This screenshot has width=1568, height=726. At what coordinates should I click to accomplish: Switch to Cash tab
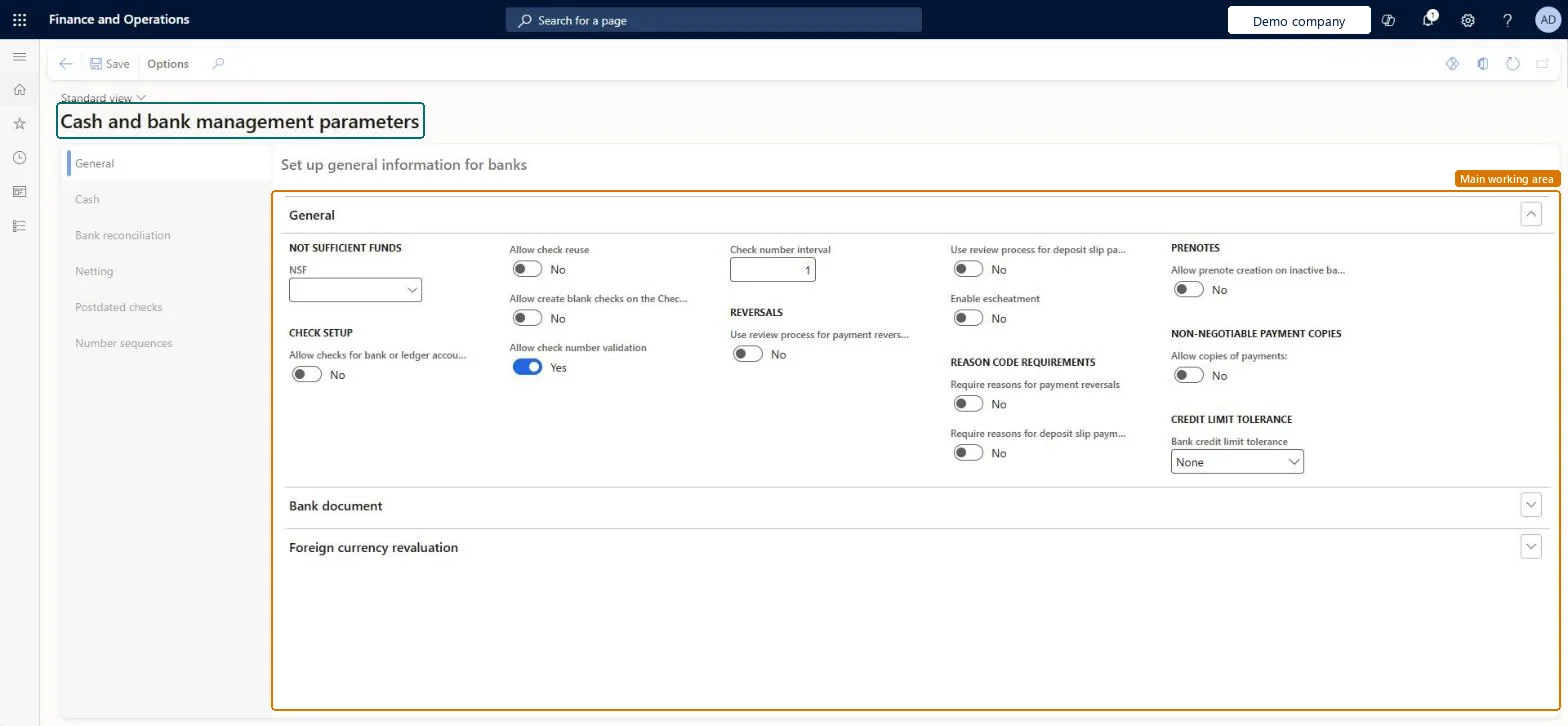tap(87, 199)
